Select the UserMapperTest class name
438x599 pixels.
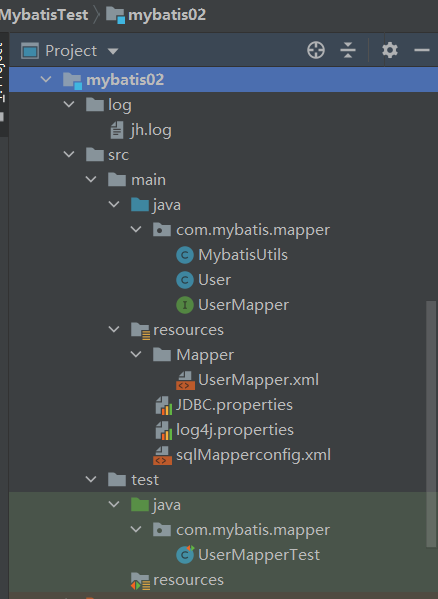click(259, 555)
